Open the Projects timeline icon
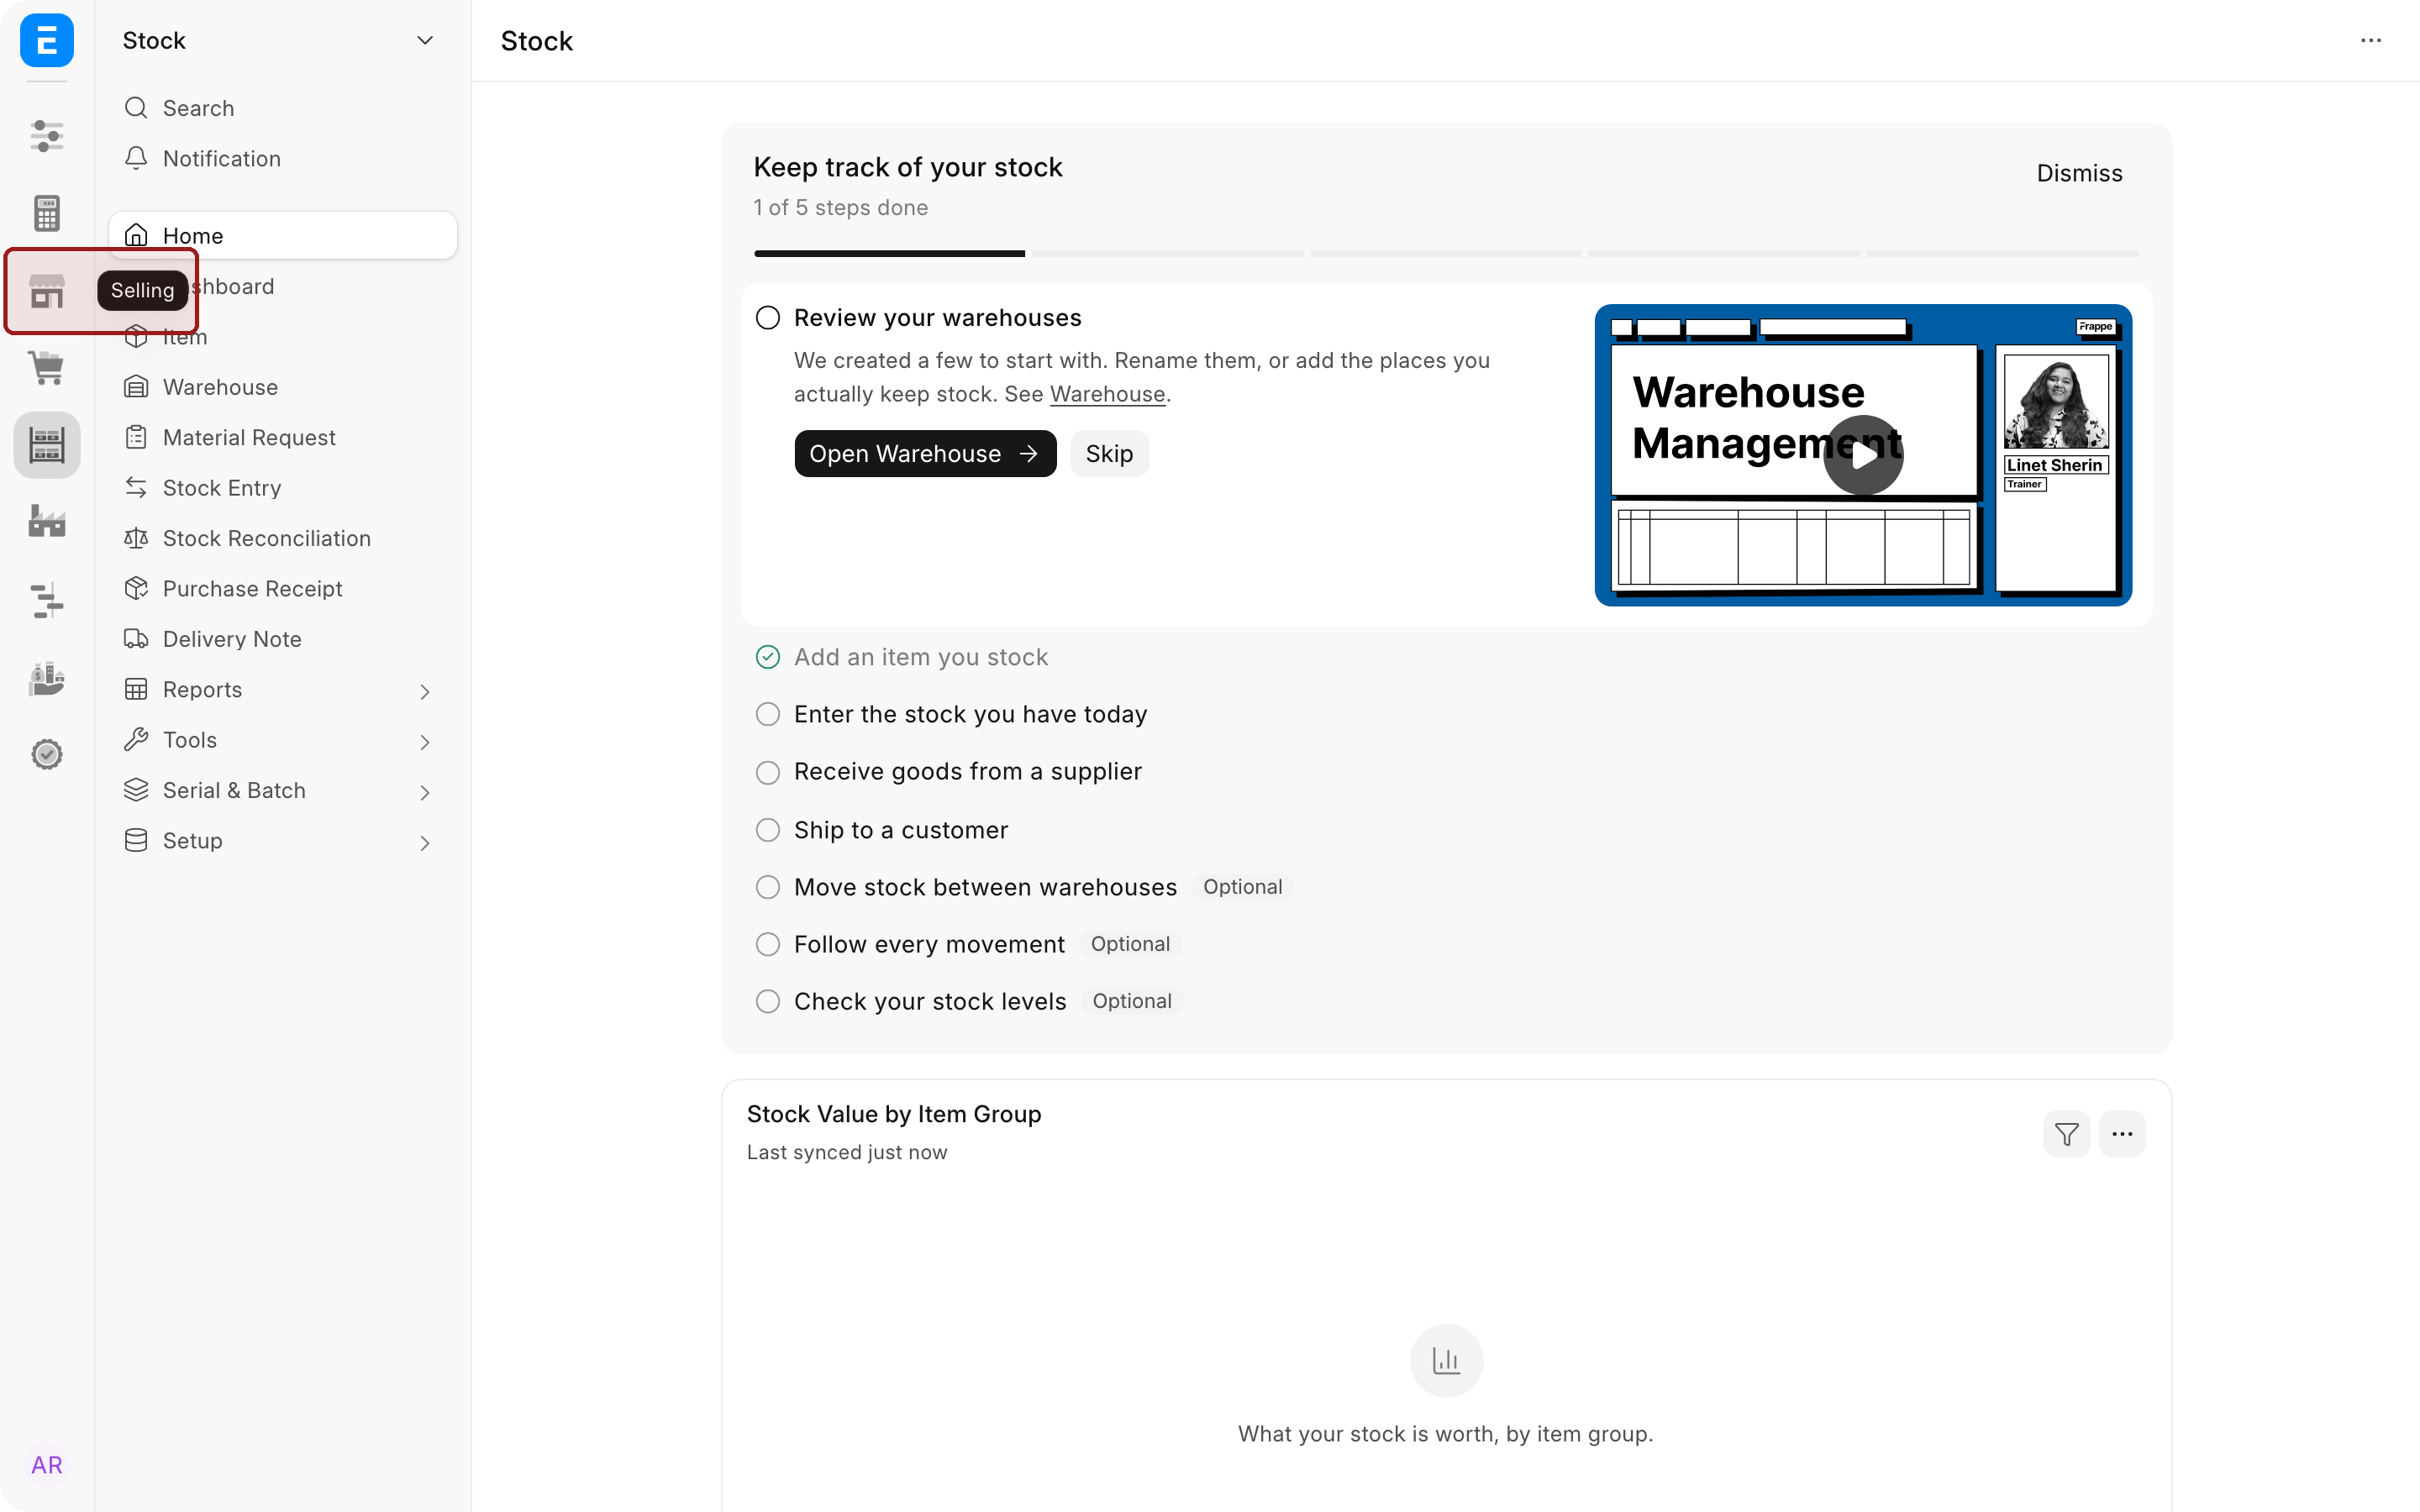The height and width of the screenshot is (1512, 2420). (x=46, y=600)
